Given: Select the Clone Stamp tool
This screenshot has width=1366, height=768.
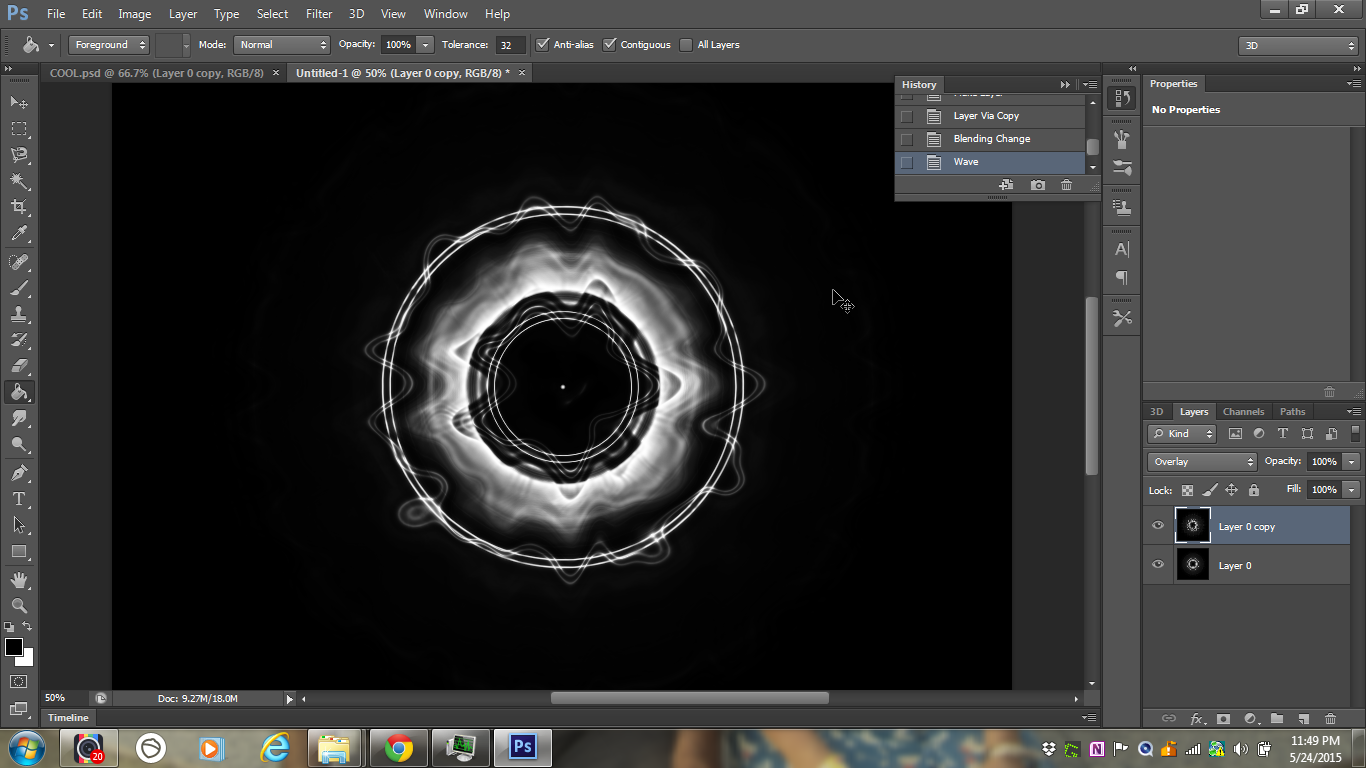Looking at the screenshot, I should pos(19,314).
